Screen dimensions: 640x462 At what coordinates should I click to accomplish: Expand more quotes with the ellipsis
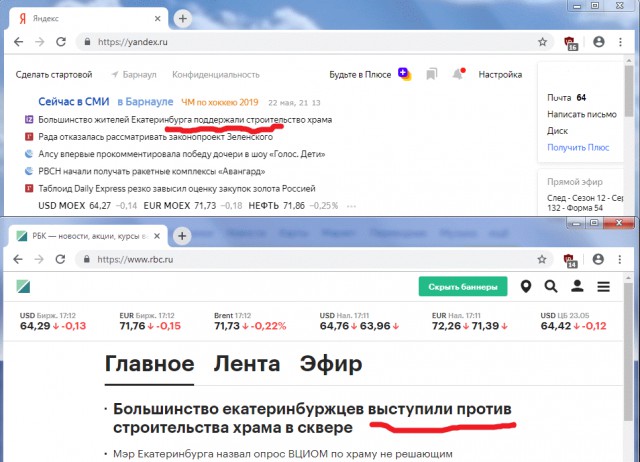tap(351, 206)
